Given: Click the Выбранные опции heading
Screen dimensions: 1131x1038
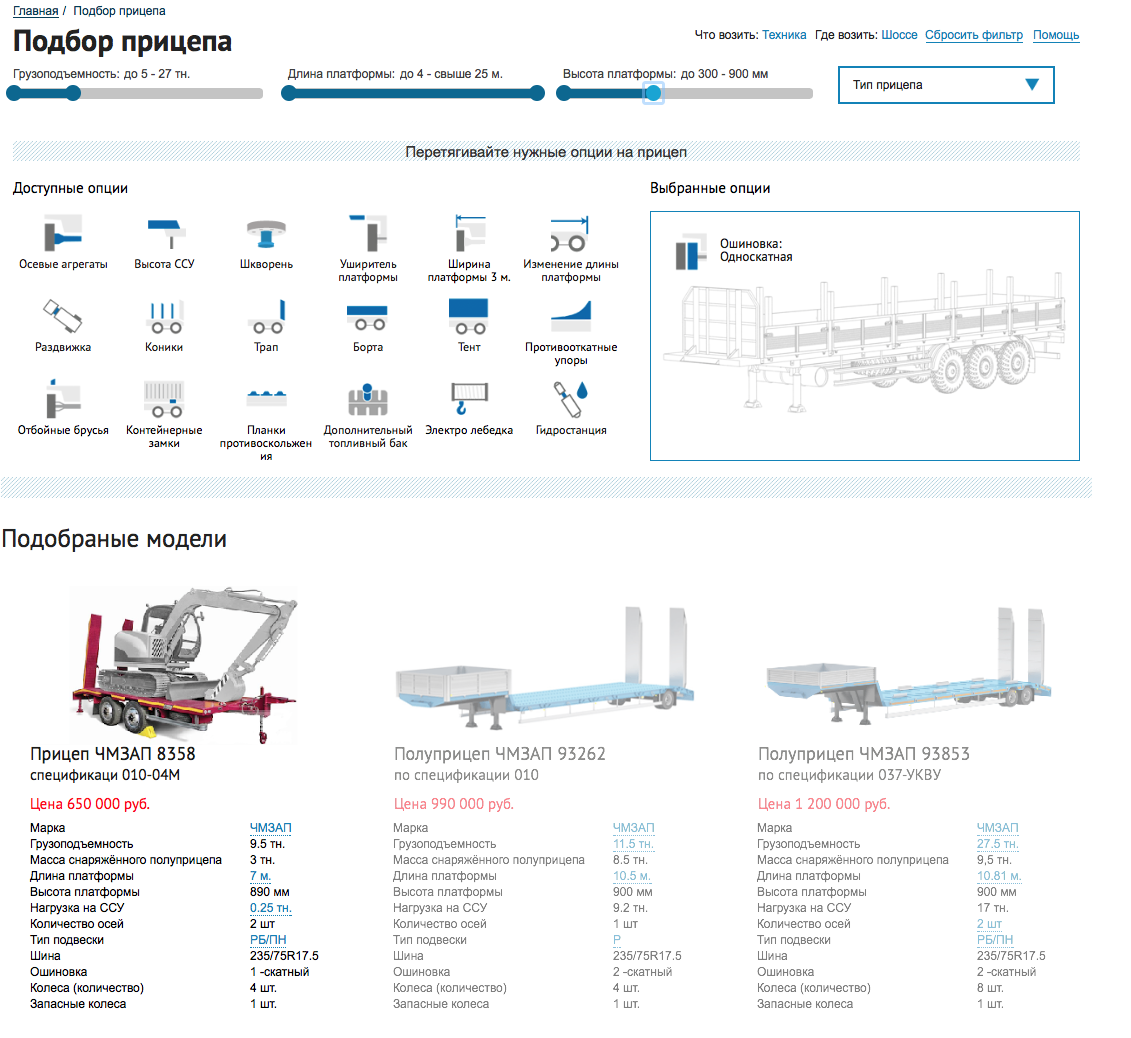Looking at the screenshot, I should click(710, 188).
